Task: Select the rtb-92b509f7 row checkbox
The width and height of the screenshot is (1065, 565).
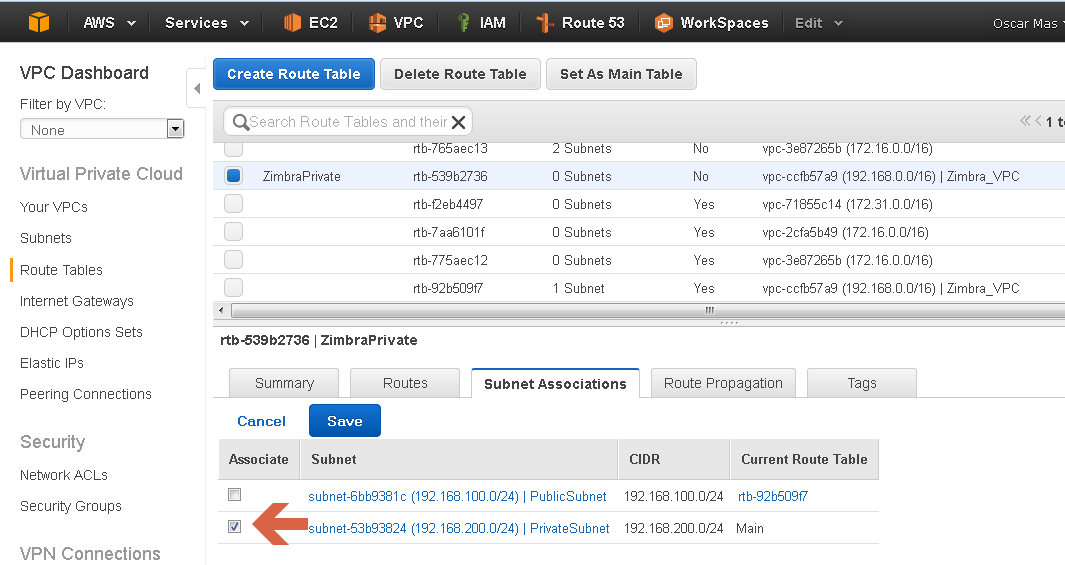Action: [x=234, y=287]
